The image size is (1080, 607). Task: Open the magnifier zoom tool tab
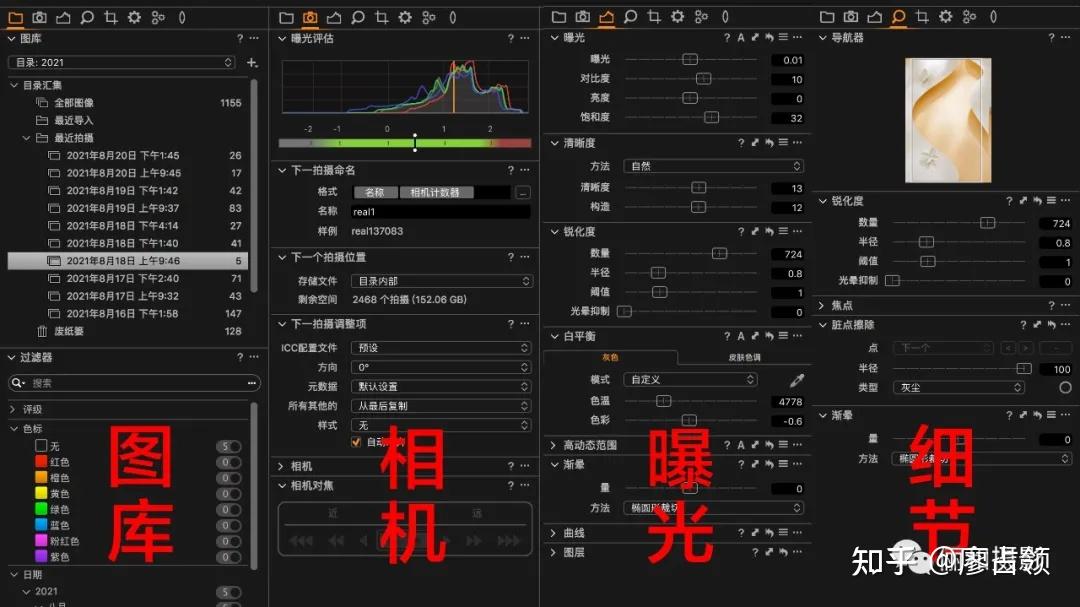(896, 17)
